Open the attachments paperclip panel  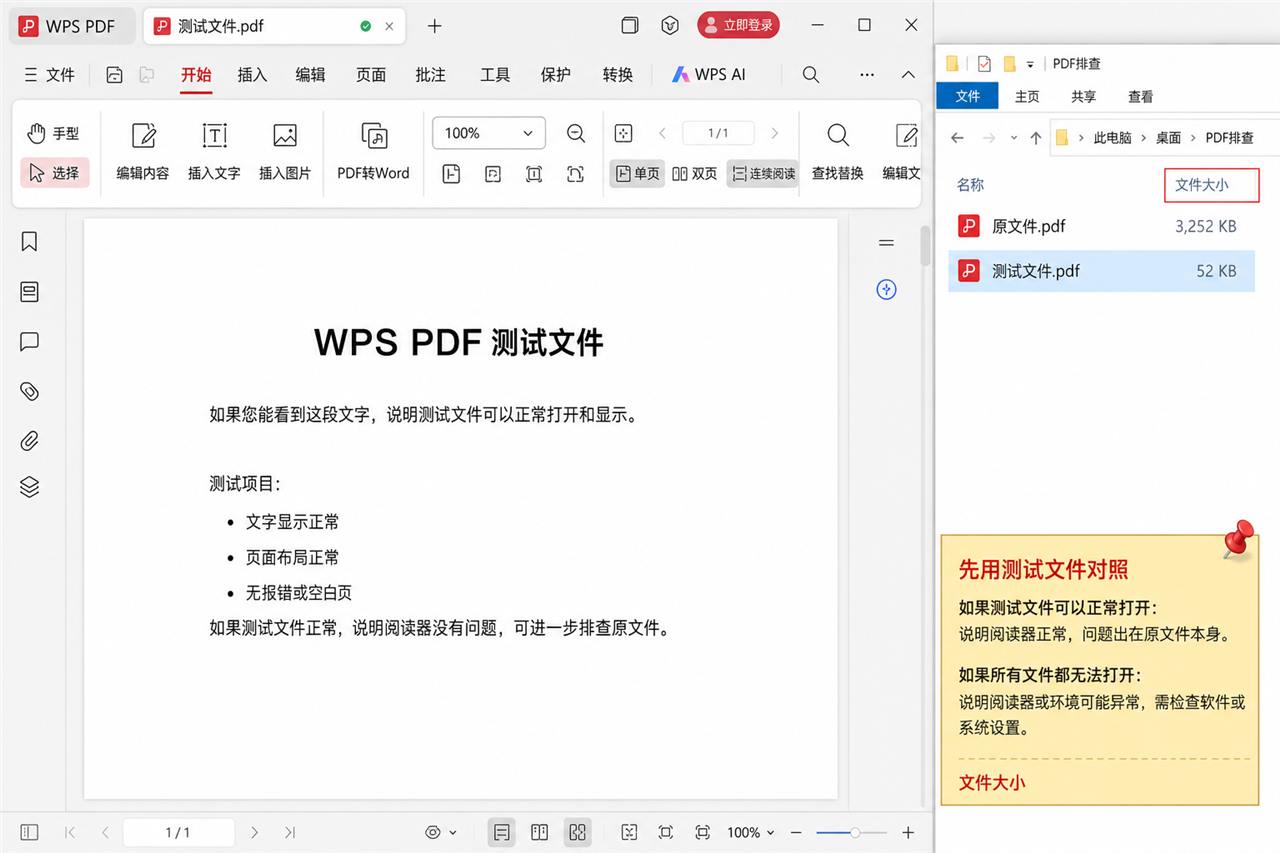tap(29, 440)
